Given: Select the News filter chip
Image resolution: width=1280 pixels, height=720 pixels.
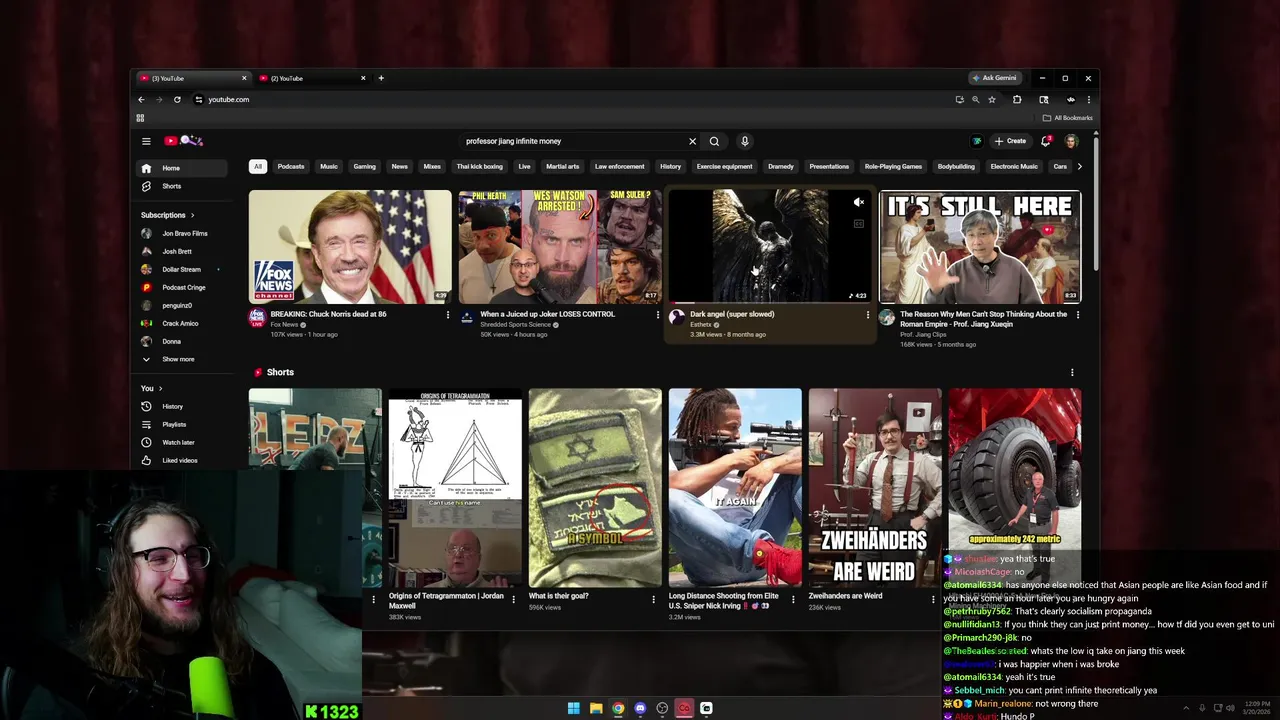Looking at the screenshot, I should (400, 167).
